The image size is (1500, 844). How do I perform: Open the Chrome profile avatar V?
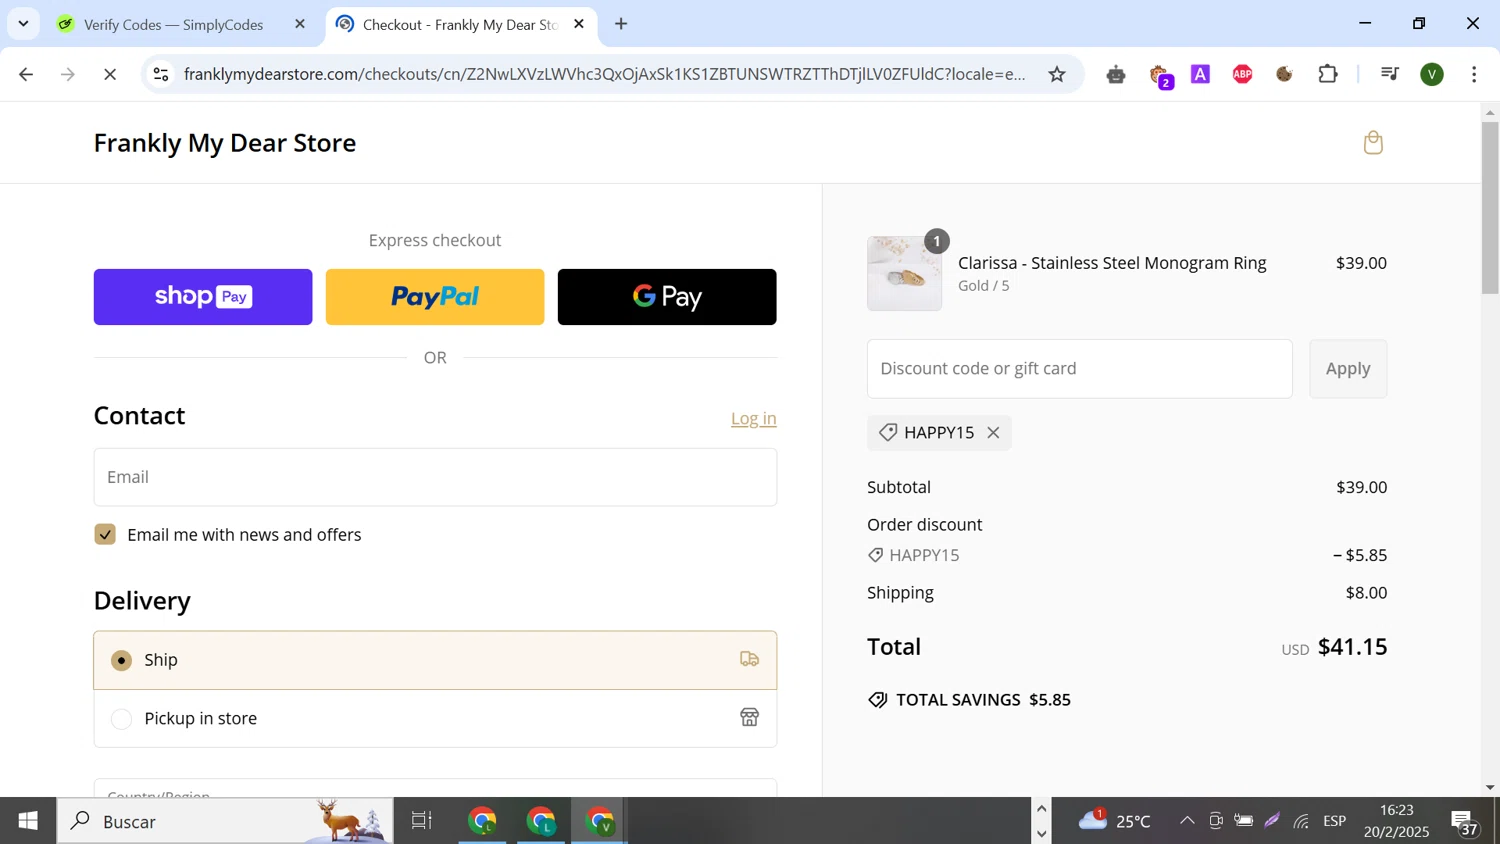pos(1432,74)
